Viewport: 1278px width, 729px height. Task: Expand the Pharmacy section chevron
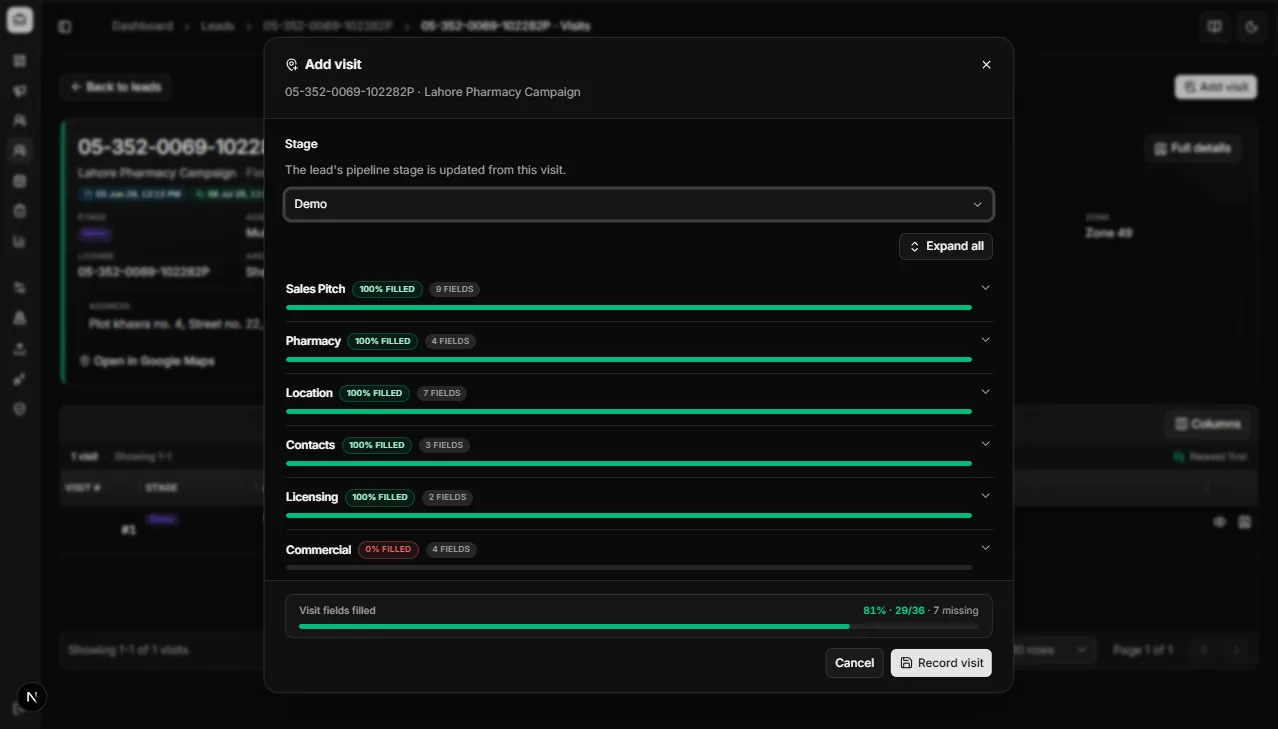pos(985,340)
